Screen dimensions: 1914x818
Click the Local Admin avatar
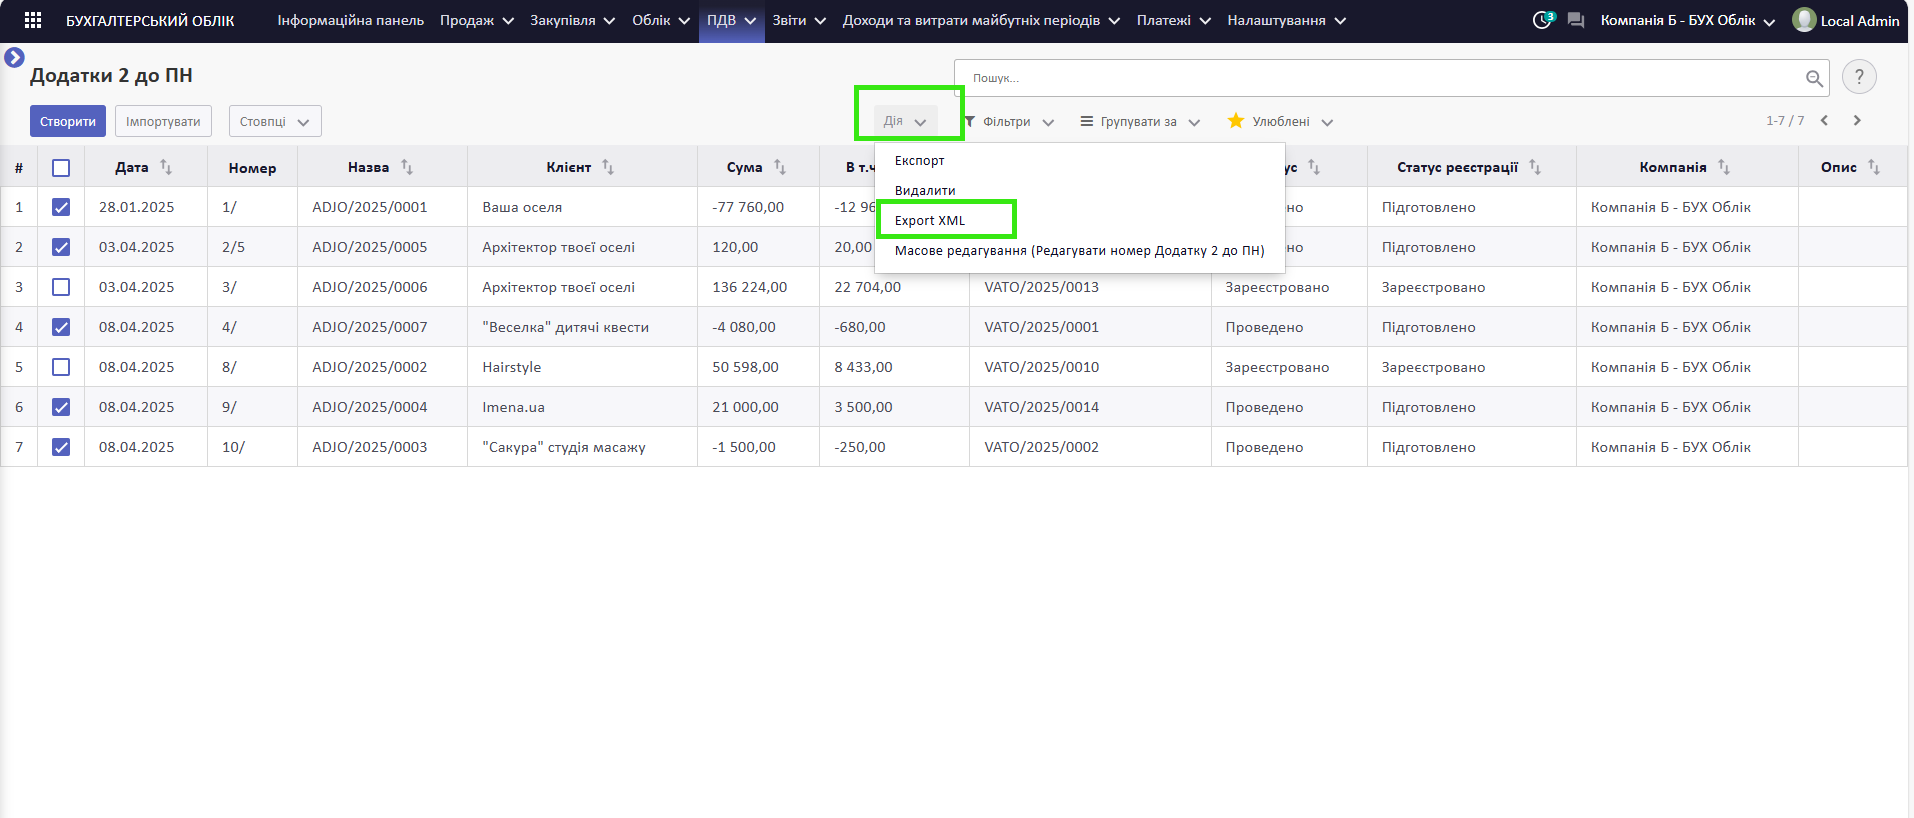pyautogui.click(x=1804, y=20)
